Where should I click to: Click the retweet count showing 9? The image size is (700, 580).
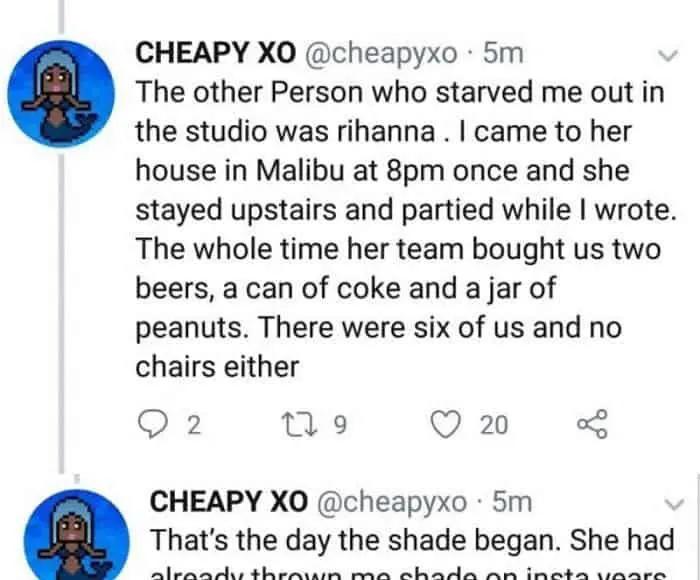click(338, 426)
